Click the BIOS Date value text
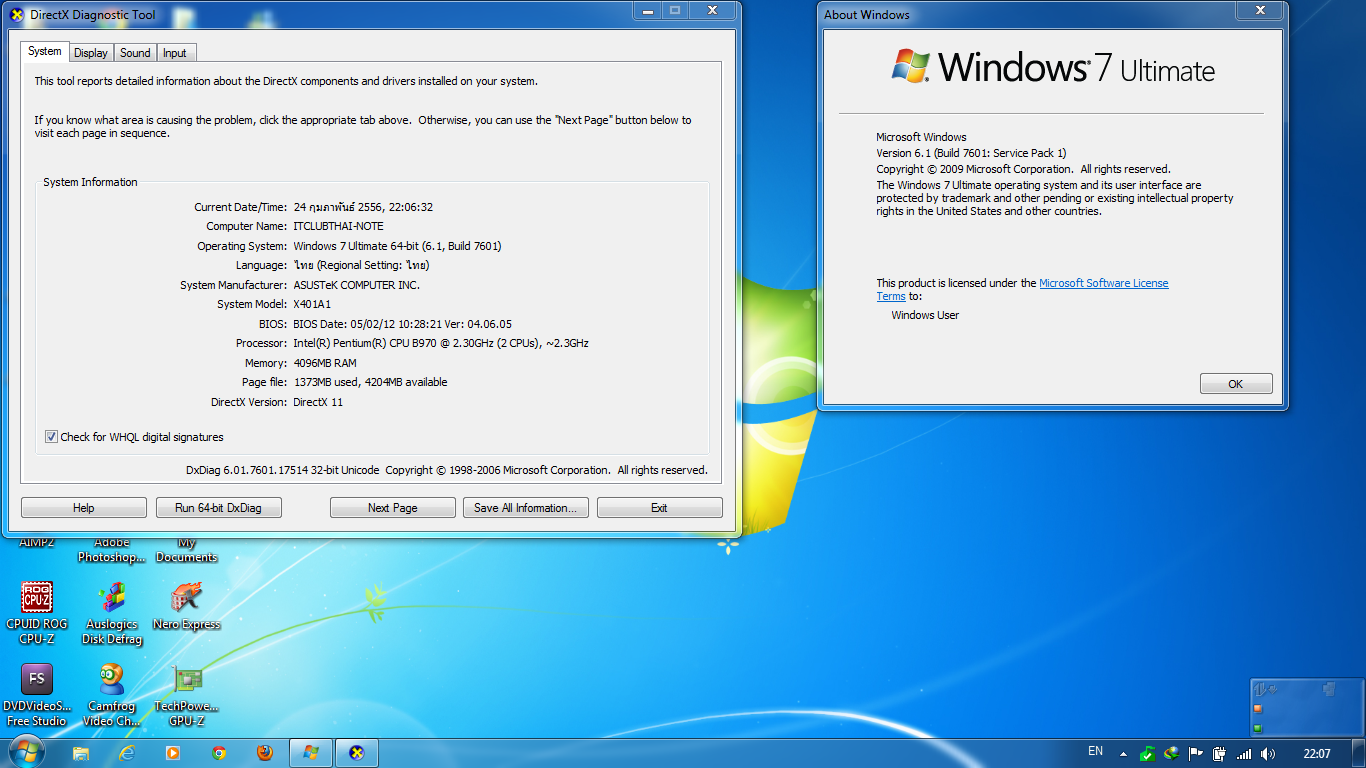This screenshot has height=768, width=1366. coord(402,324)
